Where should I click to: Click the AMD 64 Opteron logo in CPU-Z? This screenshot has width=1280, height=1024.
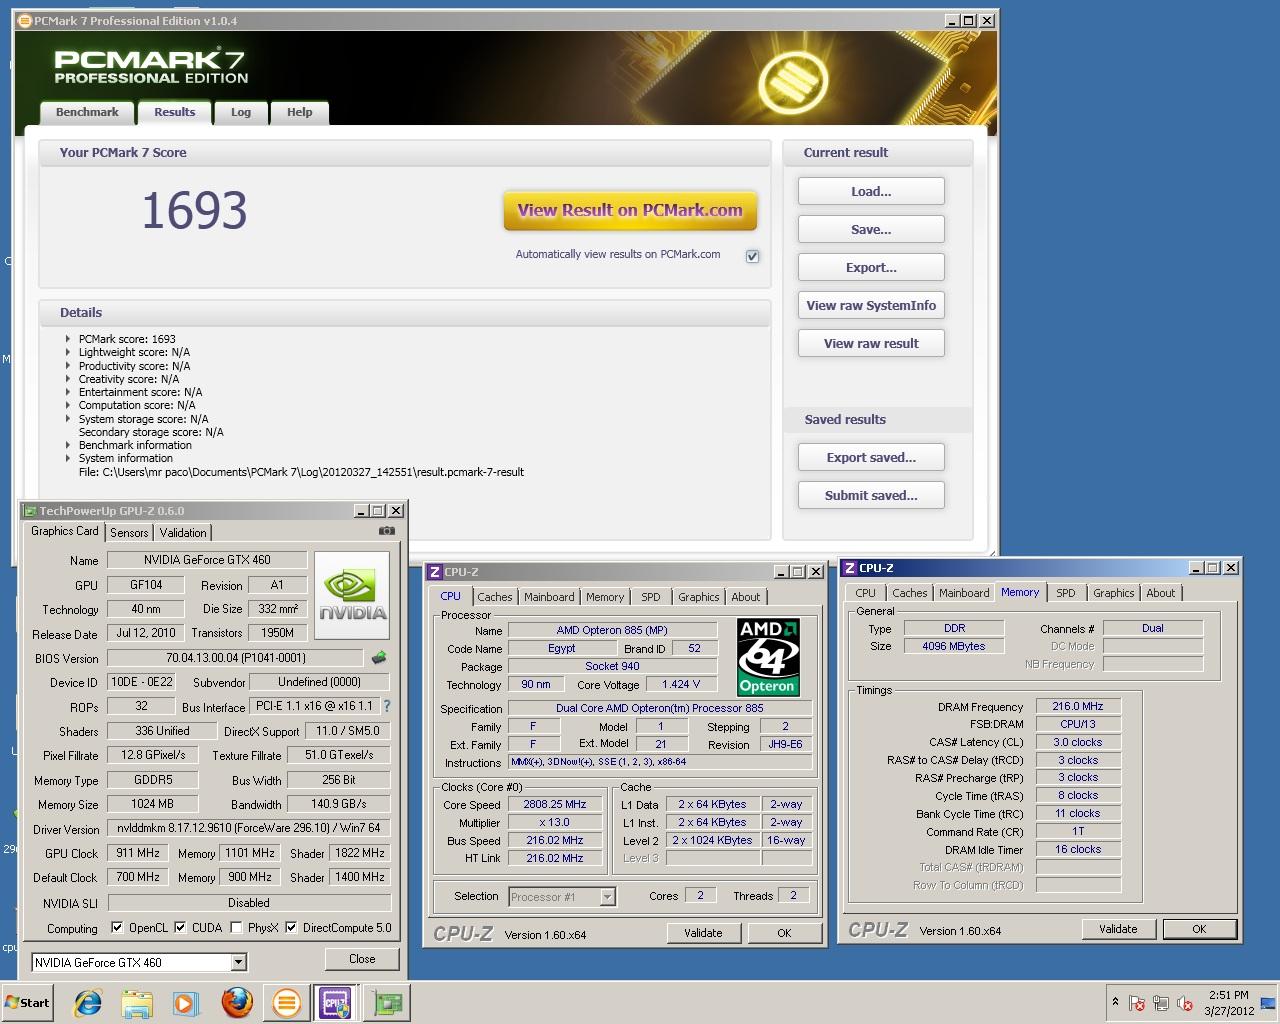coord(767,657)
